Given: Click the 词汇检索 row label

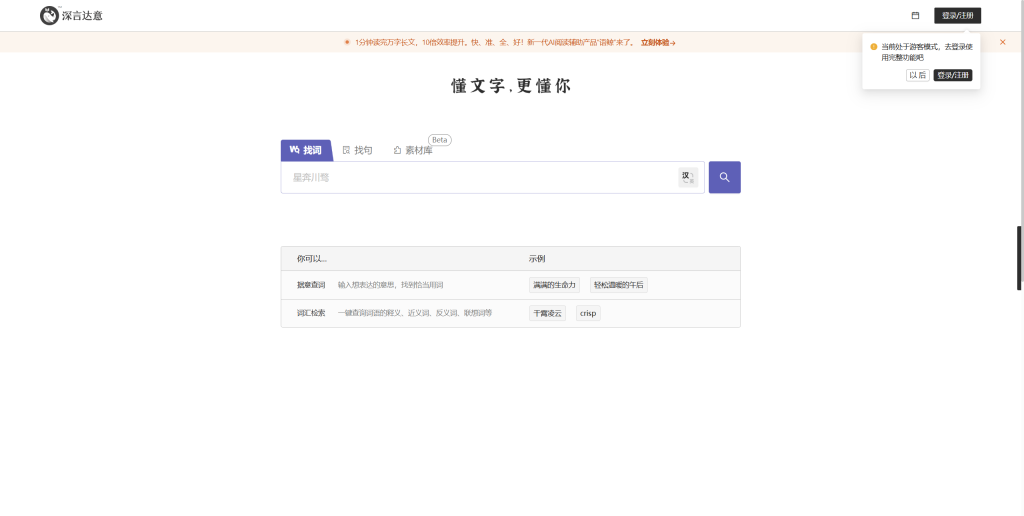Looking at the screenshot, I should [311, 313].
